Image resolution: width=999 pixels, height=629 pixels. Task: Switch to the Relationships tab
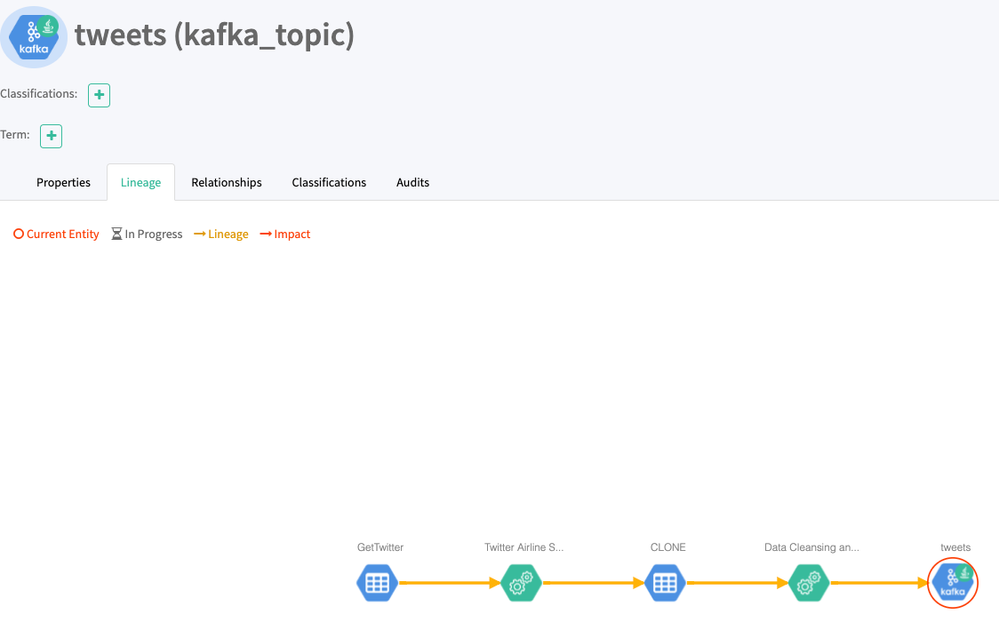(x=226, y=182)
